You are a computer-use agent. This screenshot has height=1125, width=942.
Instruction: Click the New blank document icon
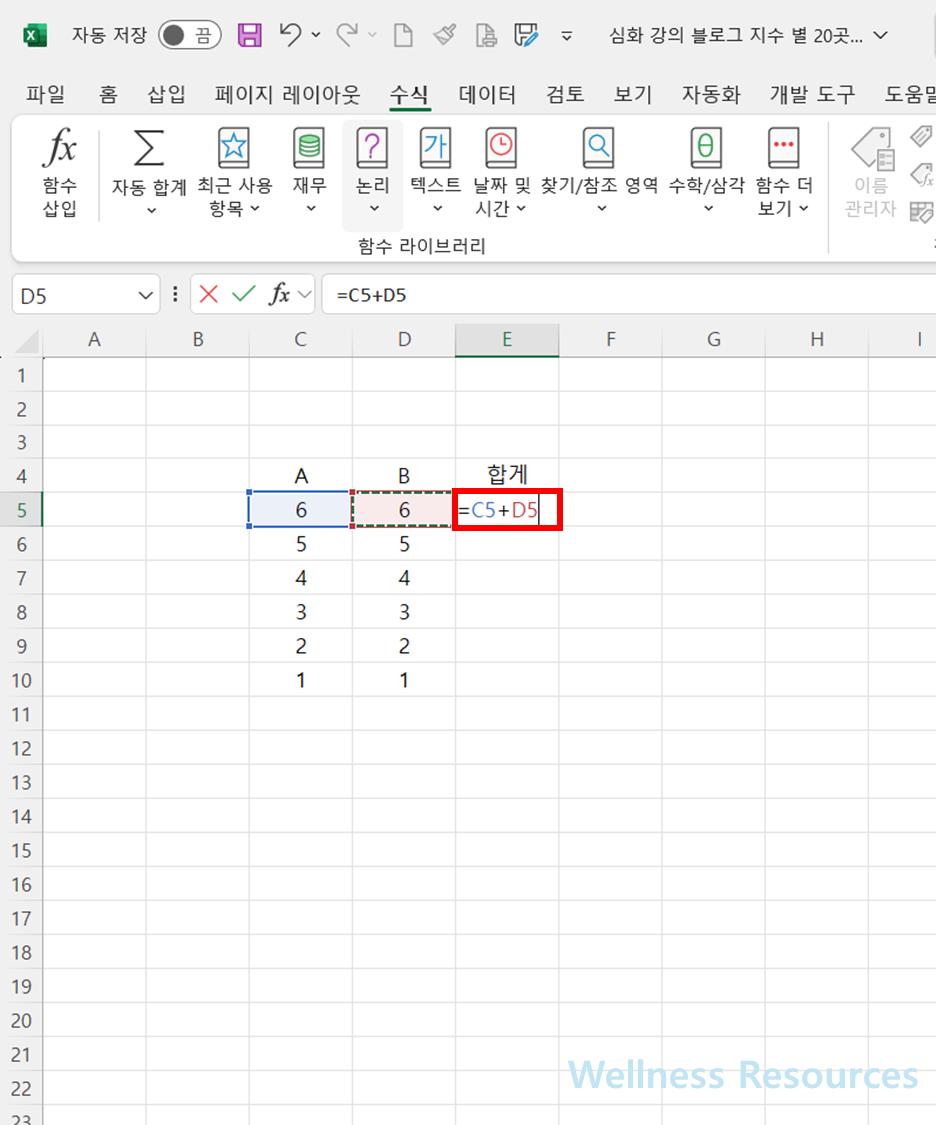click(x=403, y=34)
